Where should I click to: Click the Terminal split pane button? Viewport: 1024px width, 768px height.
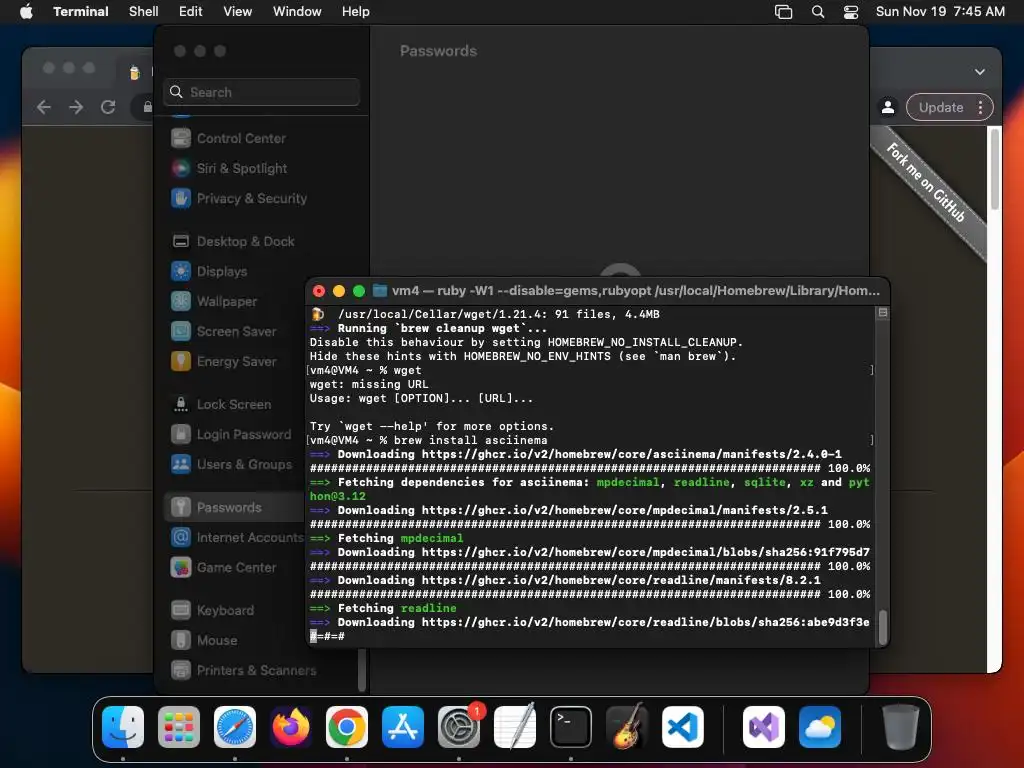(x=882, y=313)
